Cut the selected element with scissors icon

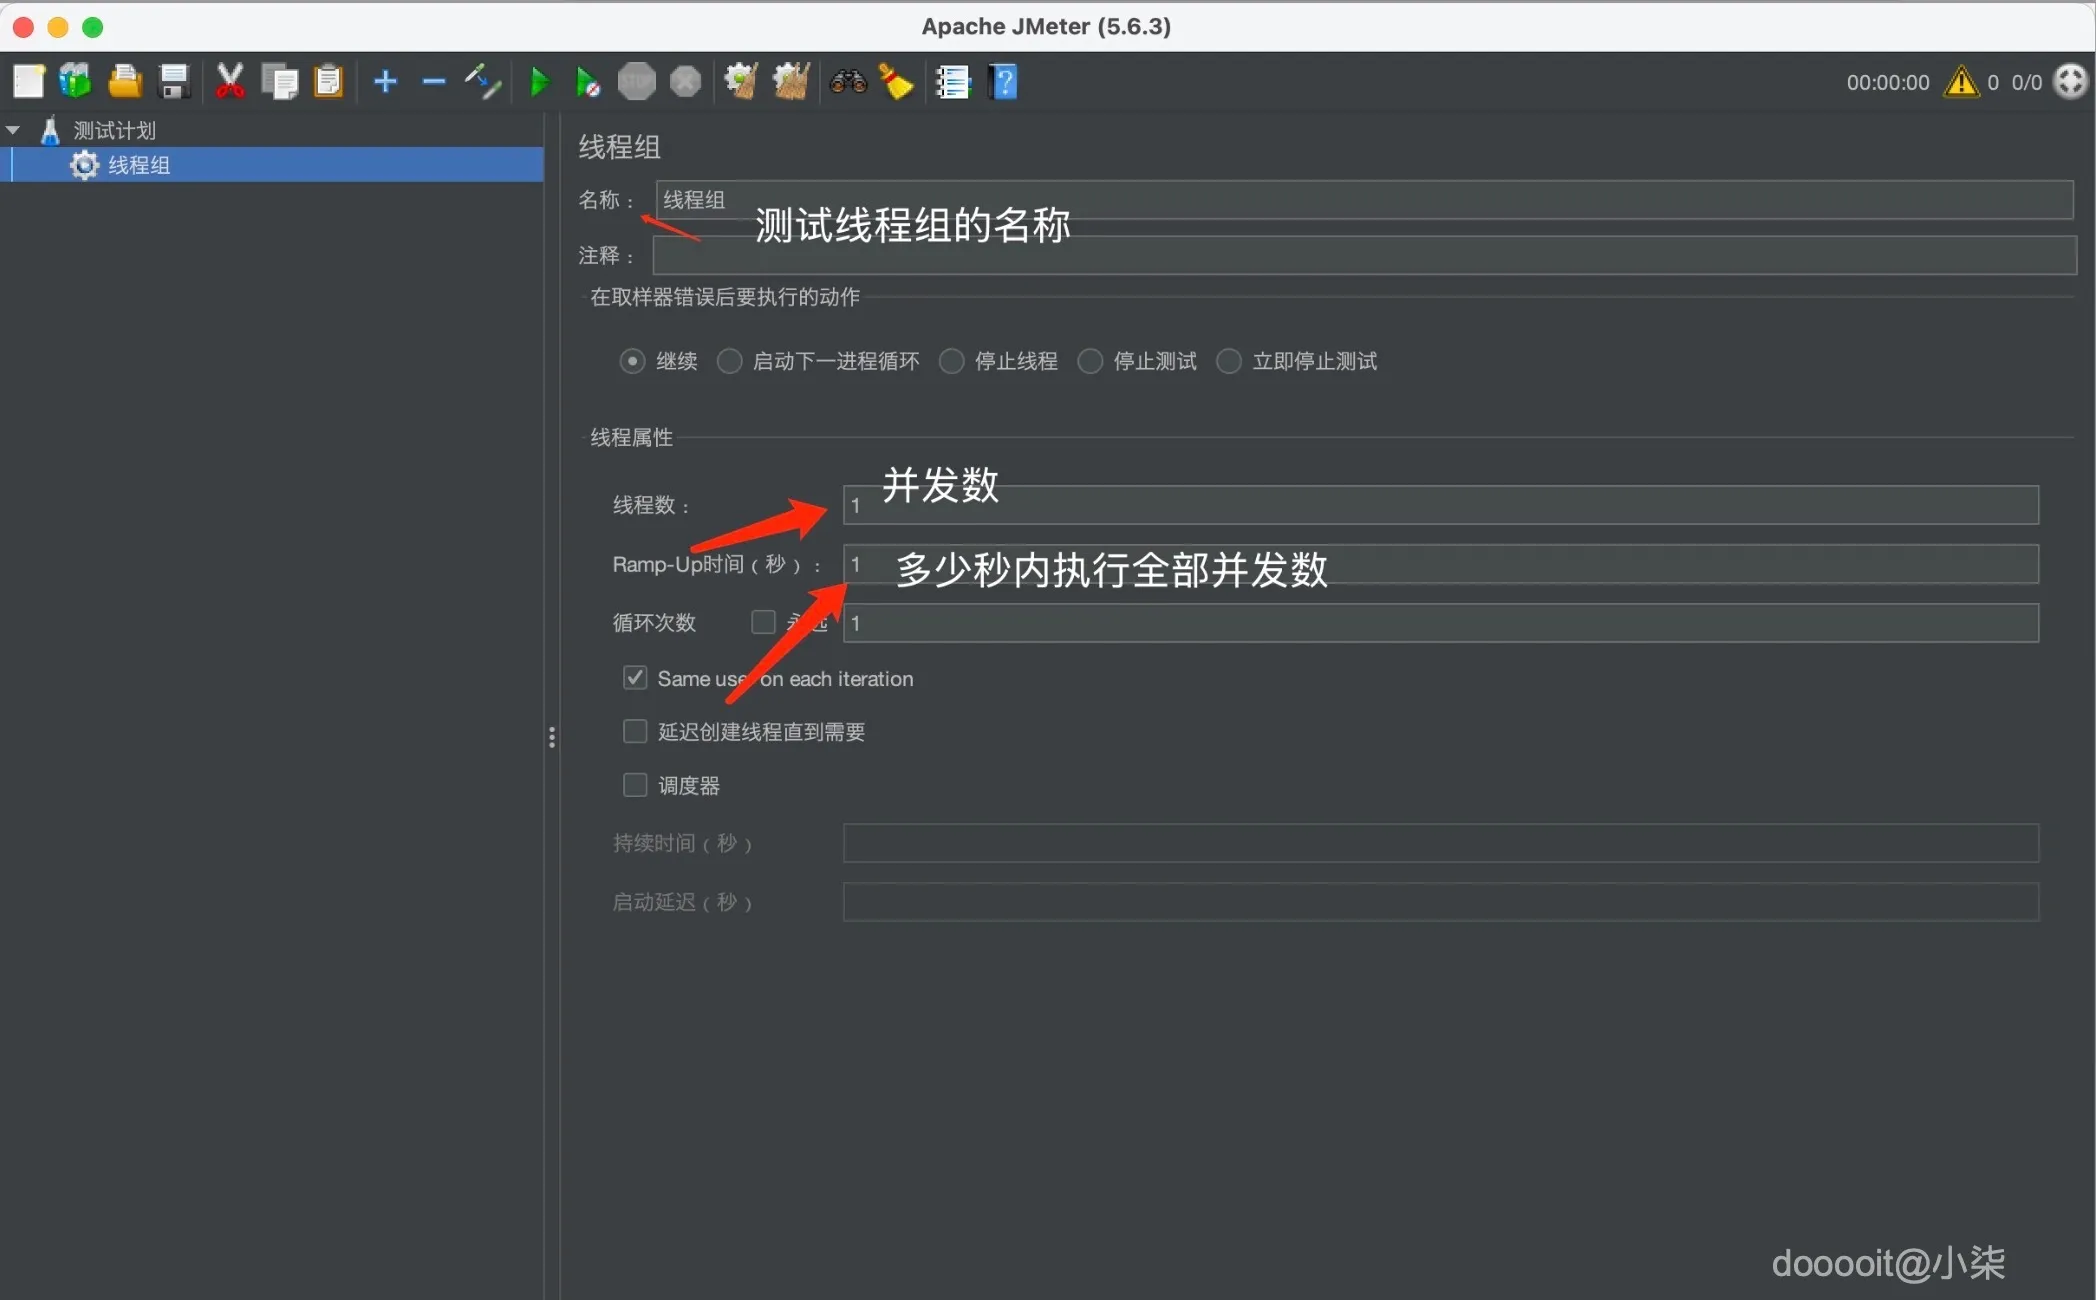click(229, 81)
